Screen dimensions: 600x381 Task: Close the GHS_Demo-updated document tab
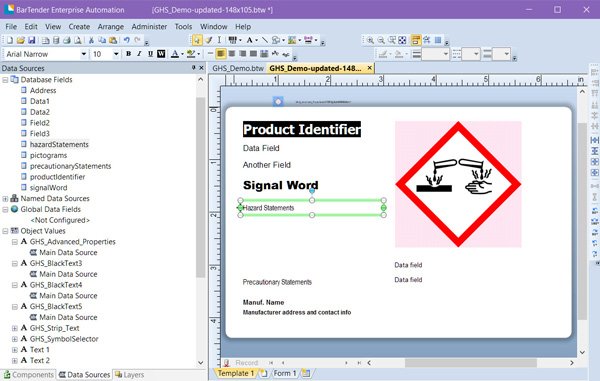(369, 68)
